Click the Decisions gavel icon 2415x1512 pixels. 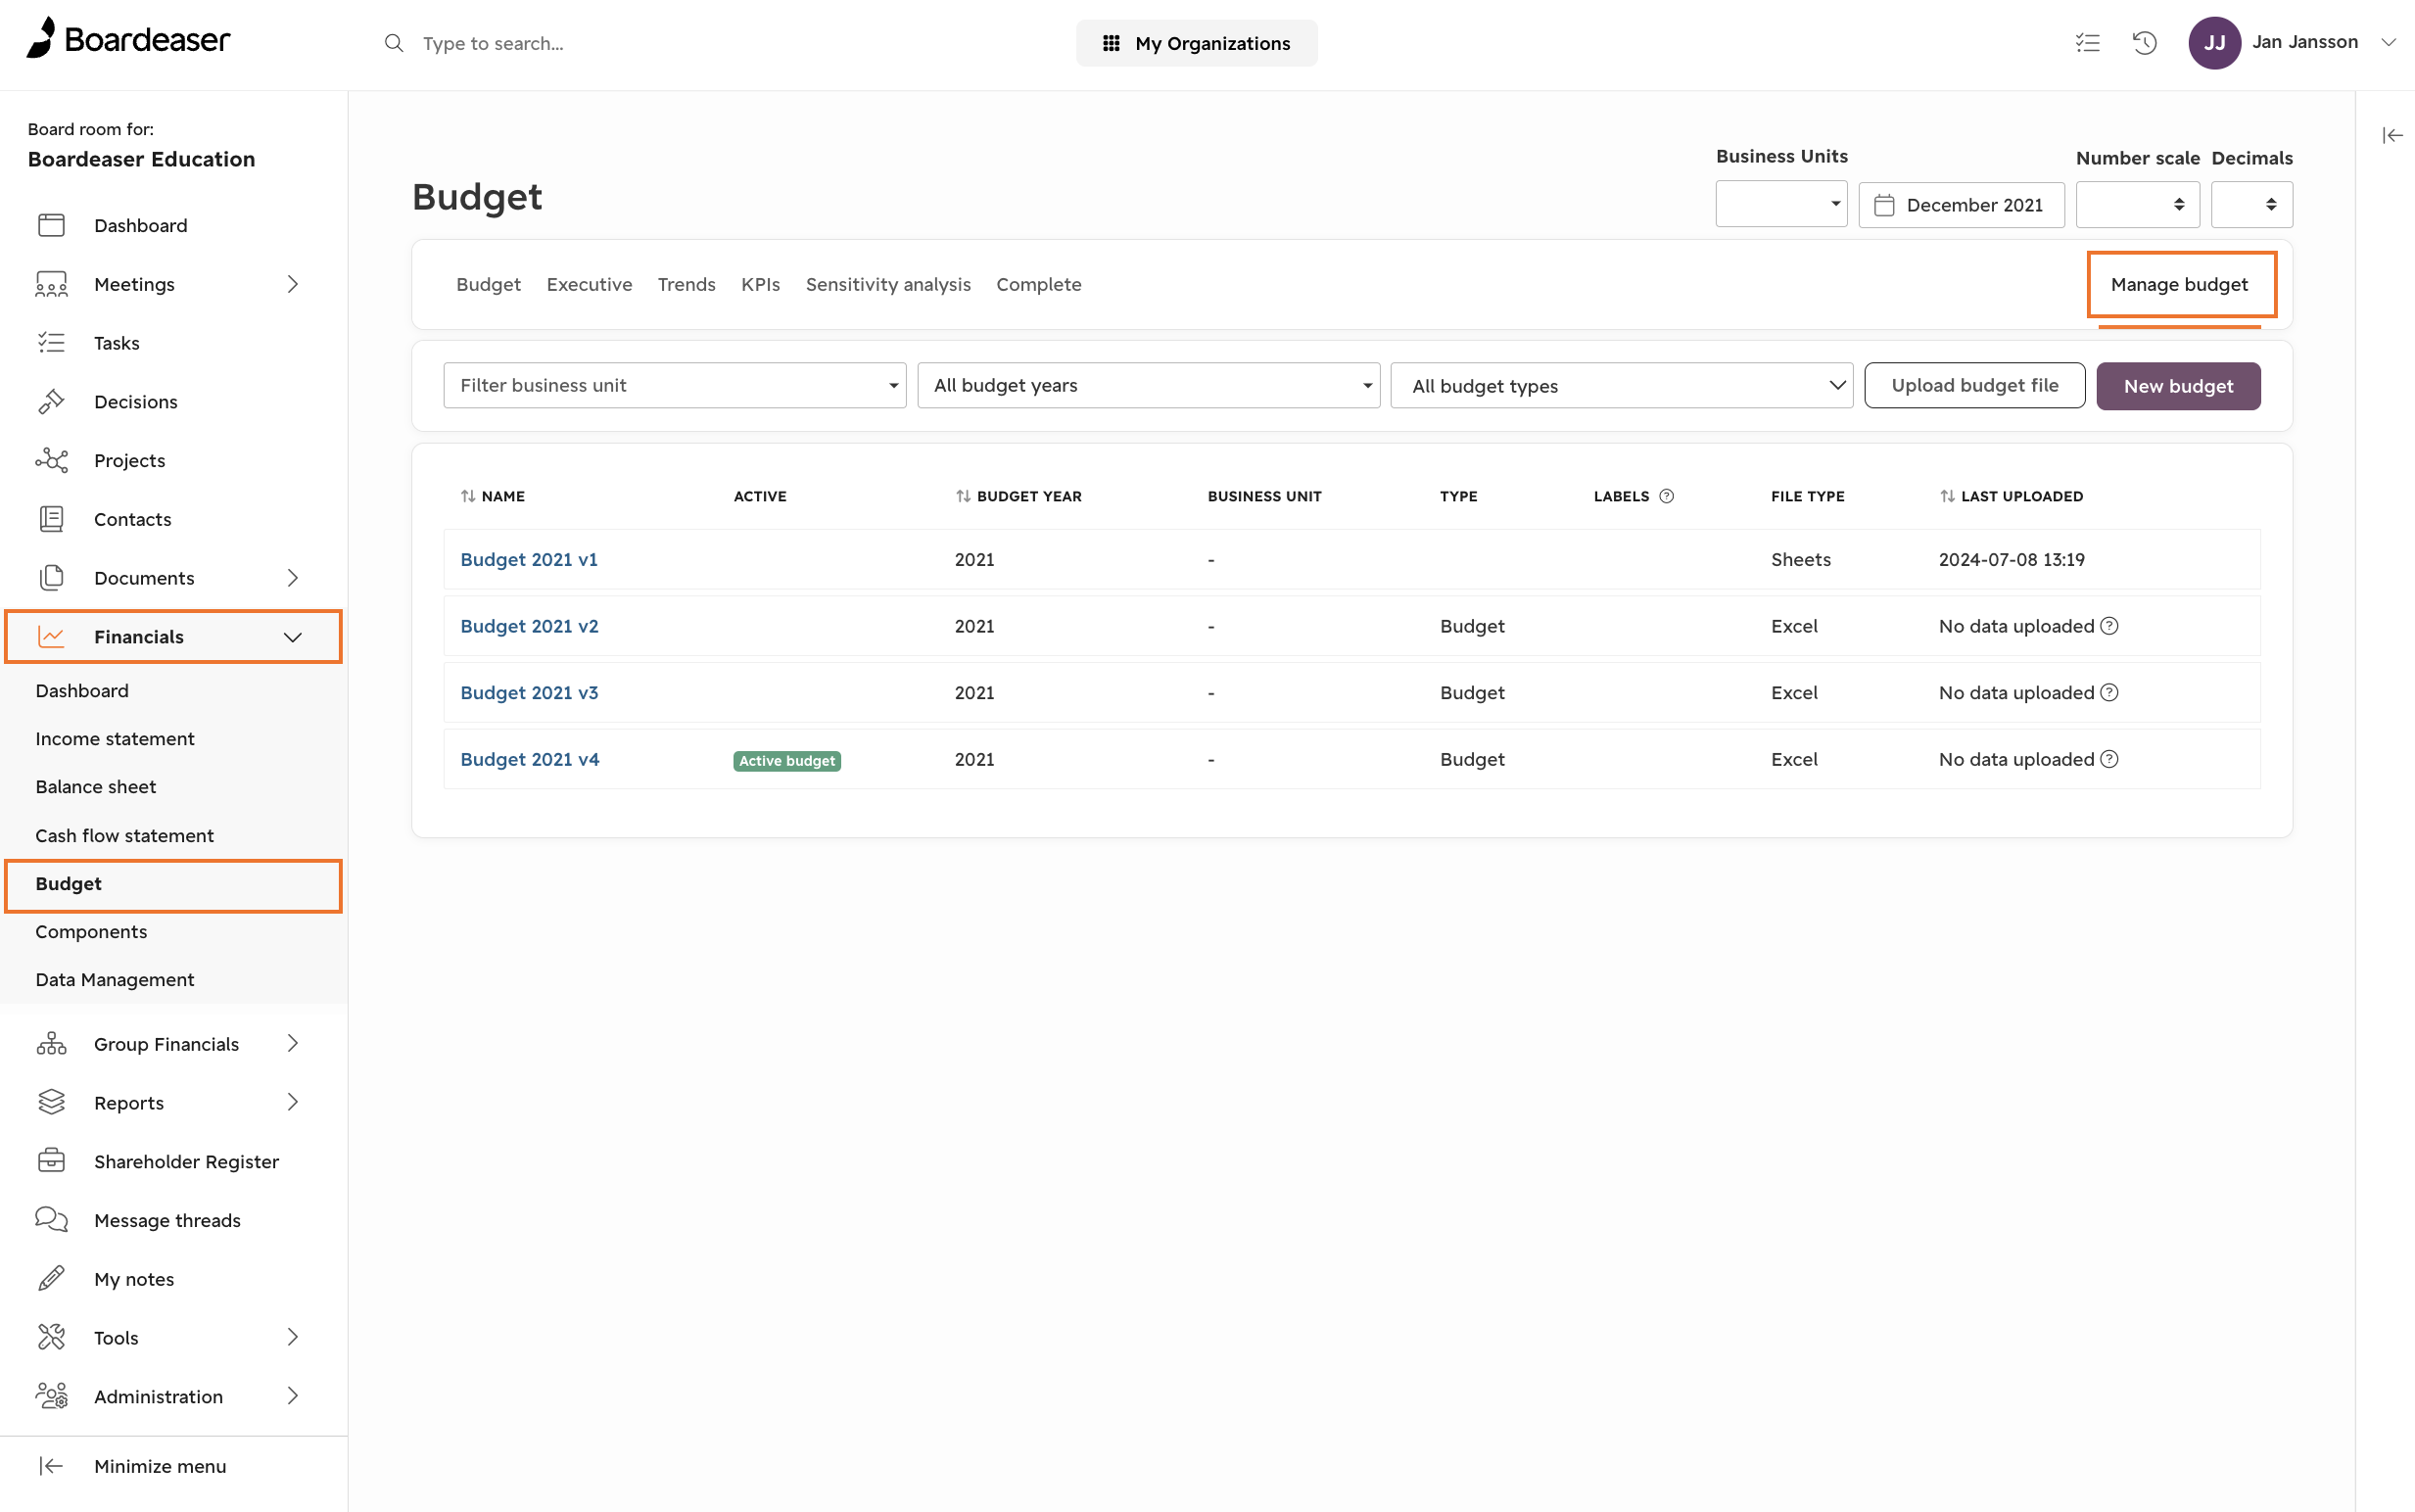[x=51, y=402]
